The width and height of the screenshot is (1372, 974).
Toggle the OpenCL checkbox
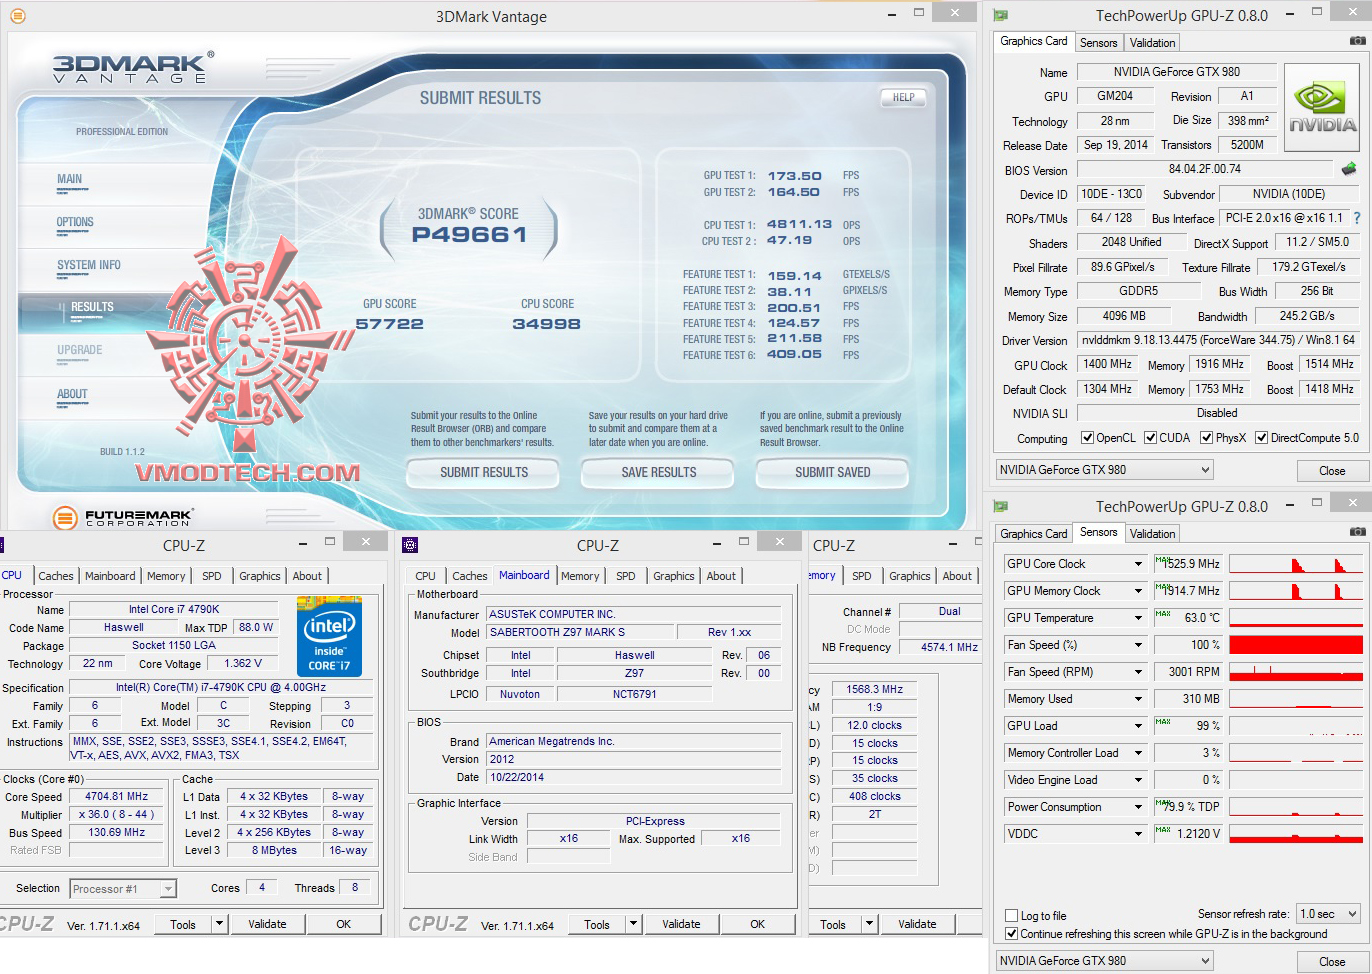tap(1087, 438)
